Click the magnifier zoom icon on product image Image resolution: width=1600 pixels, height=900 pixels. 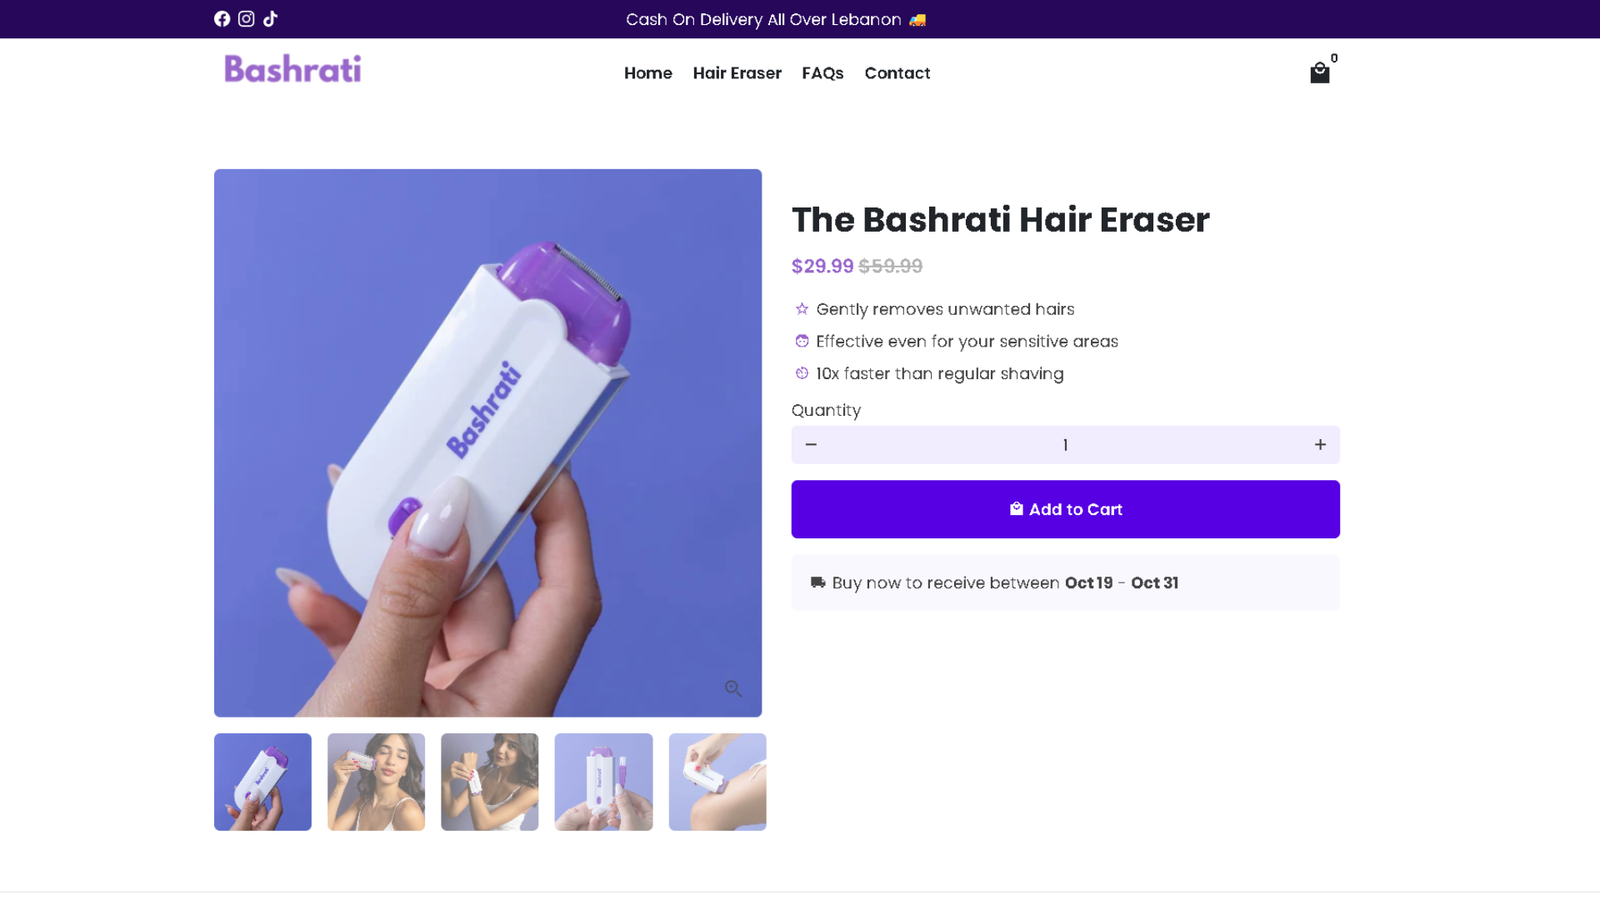733,688
